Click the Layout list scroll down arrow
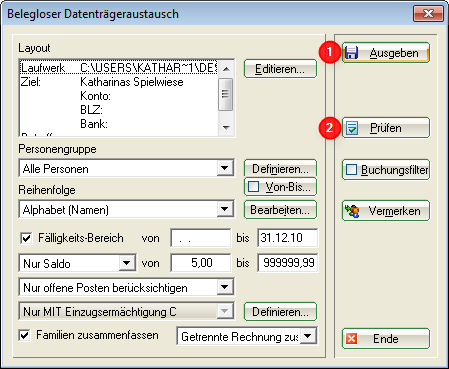The height and width of the screenshot is (369, 449). tap(226, 128)
